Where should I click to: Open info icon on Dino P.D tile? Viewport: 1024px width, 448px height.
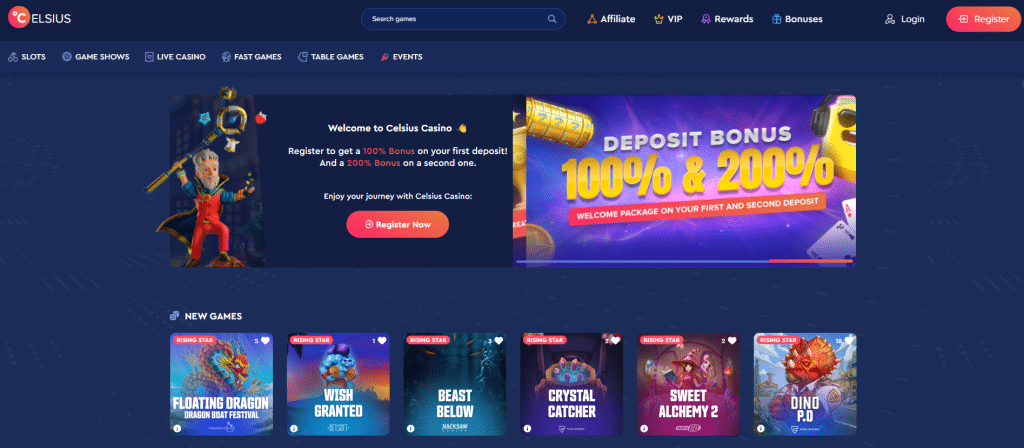pyautogui.click(x=761, y=428)
